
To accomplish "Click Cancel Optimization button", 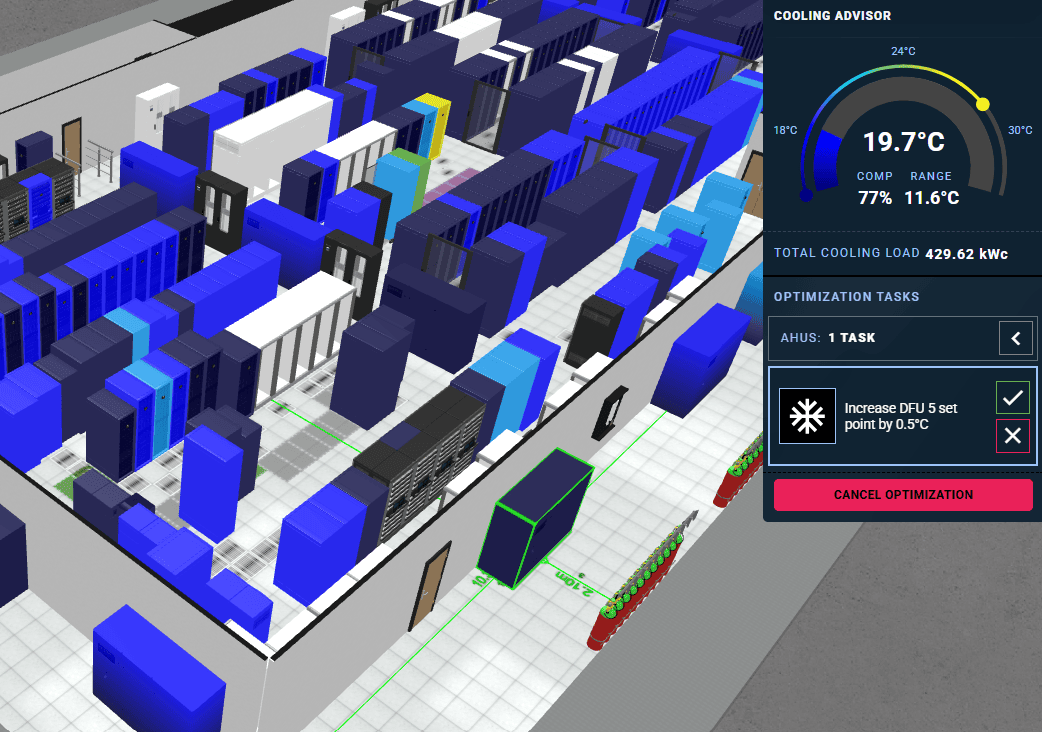I will pos(903,495).
